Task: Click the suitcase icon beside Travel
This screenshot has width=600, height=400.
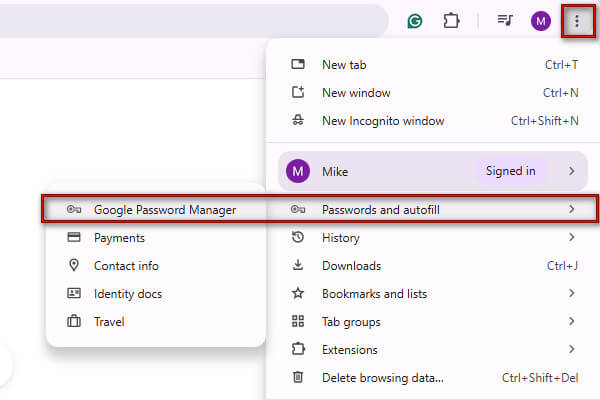Action: click(x=74, y=321)
